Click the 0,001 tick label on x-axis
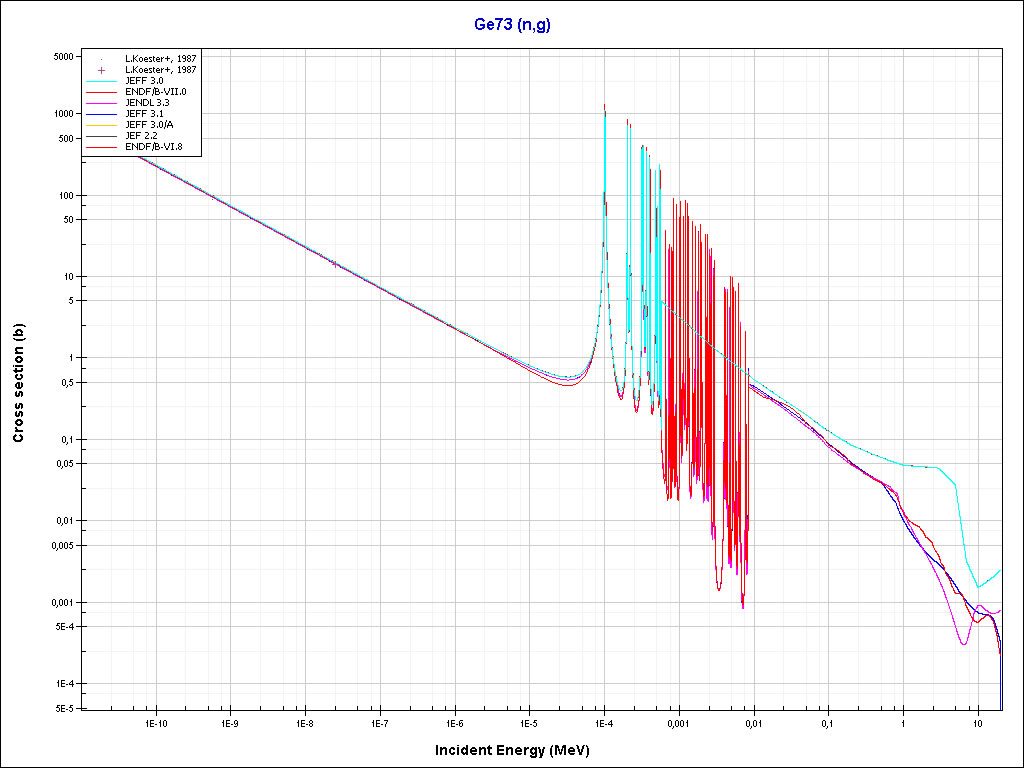 coord(678,722)
